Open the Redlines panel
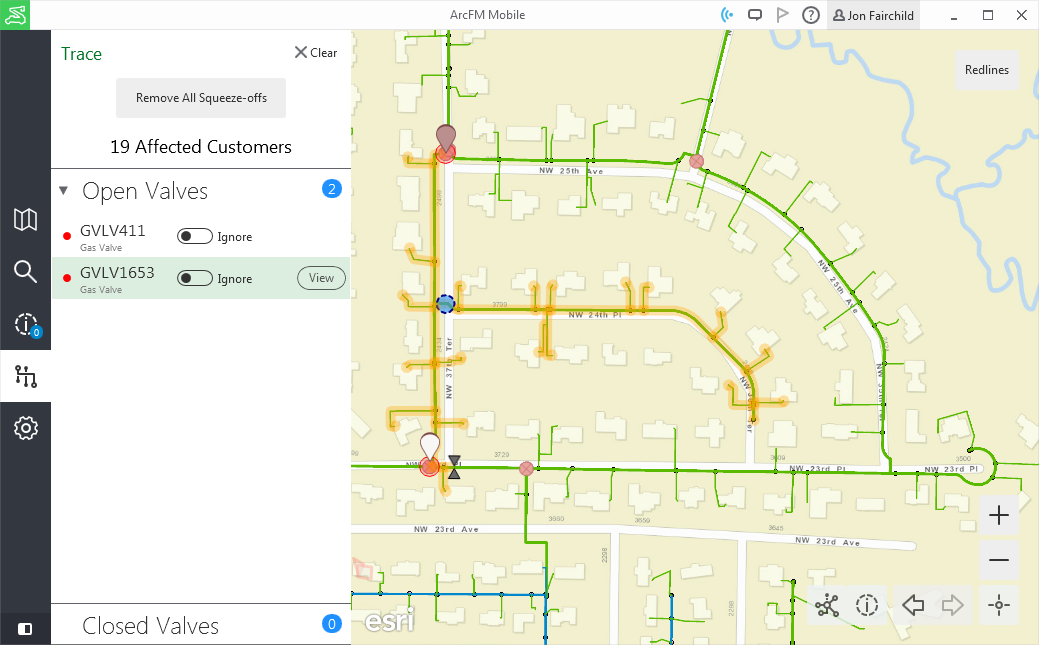The width and height of the screenshot is (1039, 645). [987, 70]
